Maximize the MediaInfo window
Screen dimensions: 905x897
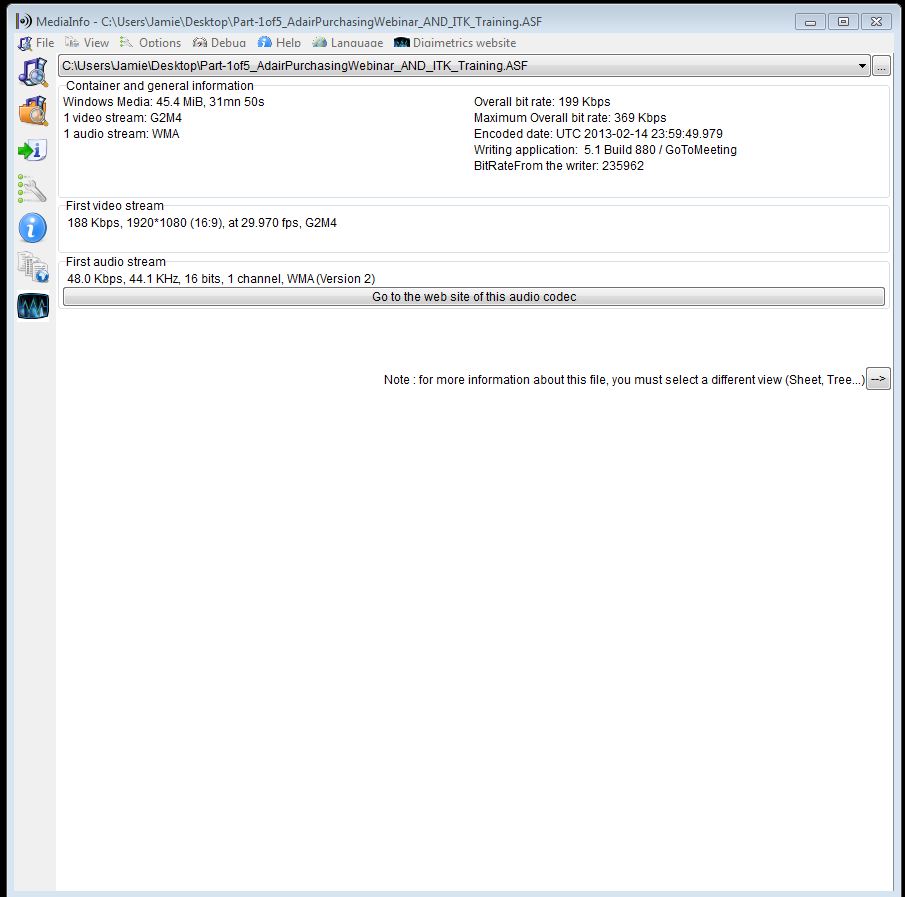click(x=843, y=22)
